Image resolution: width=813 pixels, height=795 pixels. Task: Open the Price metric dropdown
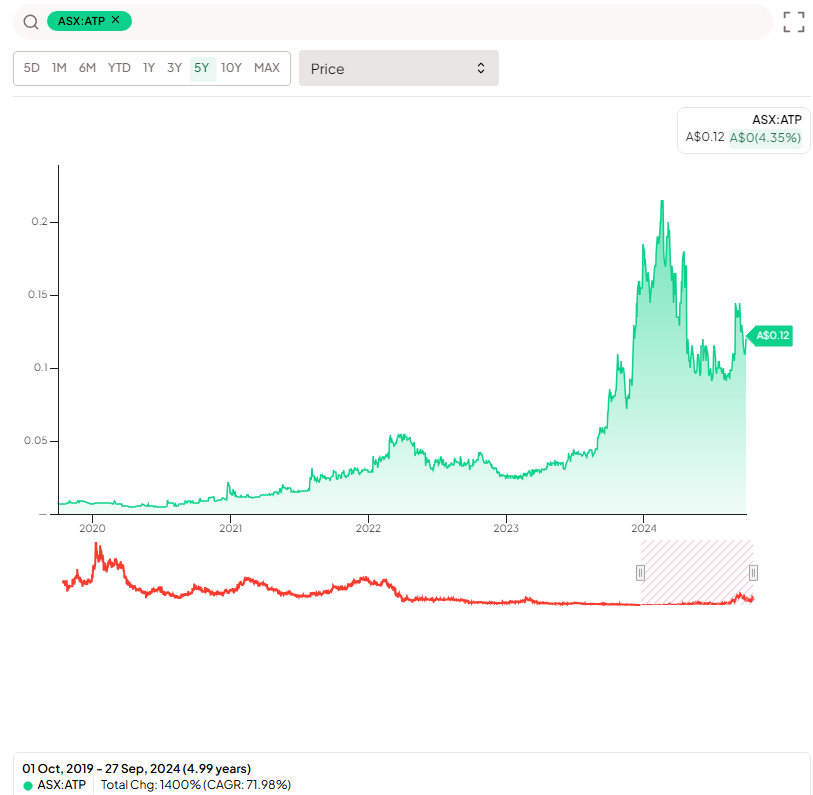pyautogui.click(x=398, y=68)
